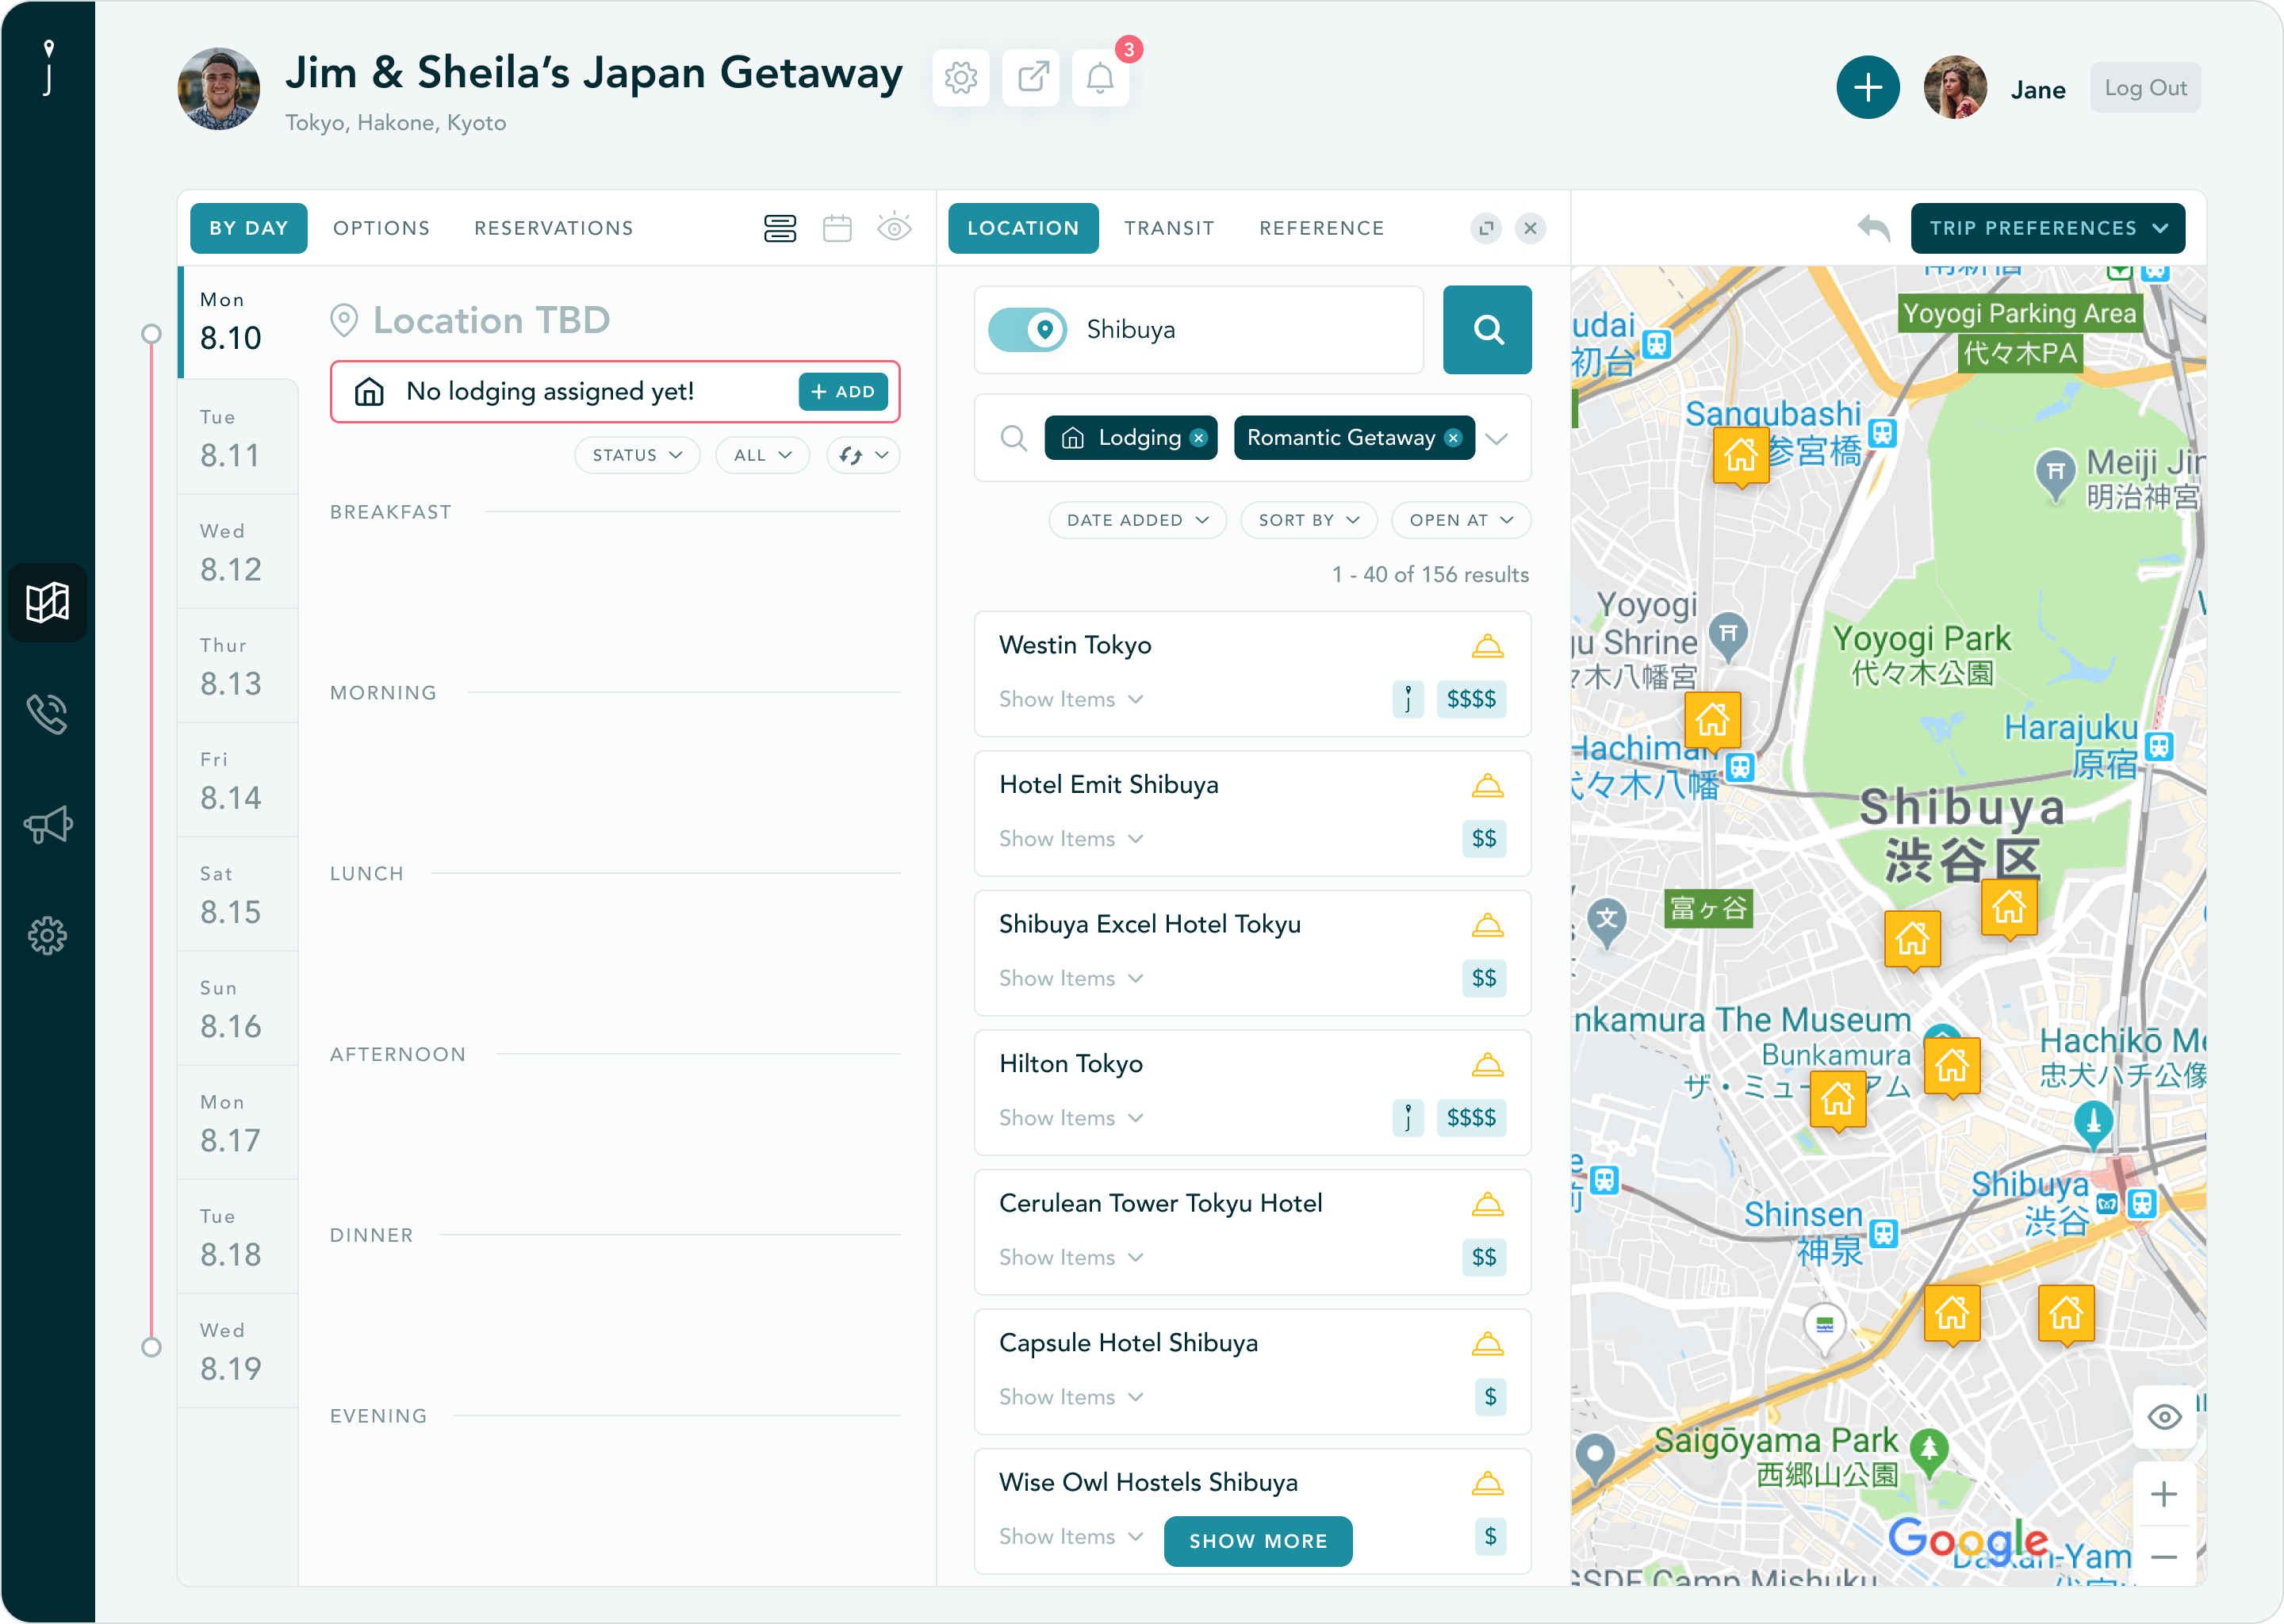Open the megaphone announcements sidebar icon

click(x=47, y=824)
